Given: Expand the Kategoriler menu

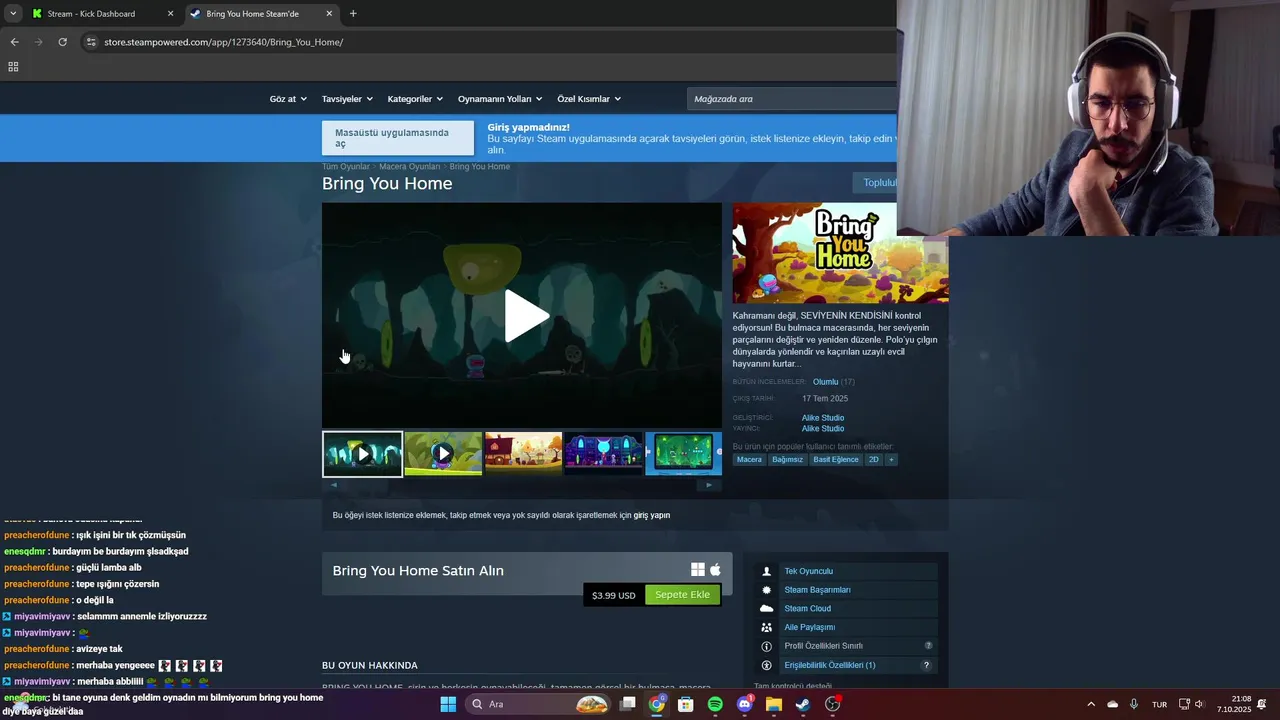Looking at the screenshot, I should click(415, 99).
